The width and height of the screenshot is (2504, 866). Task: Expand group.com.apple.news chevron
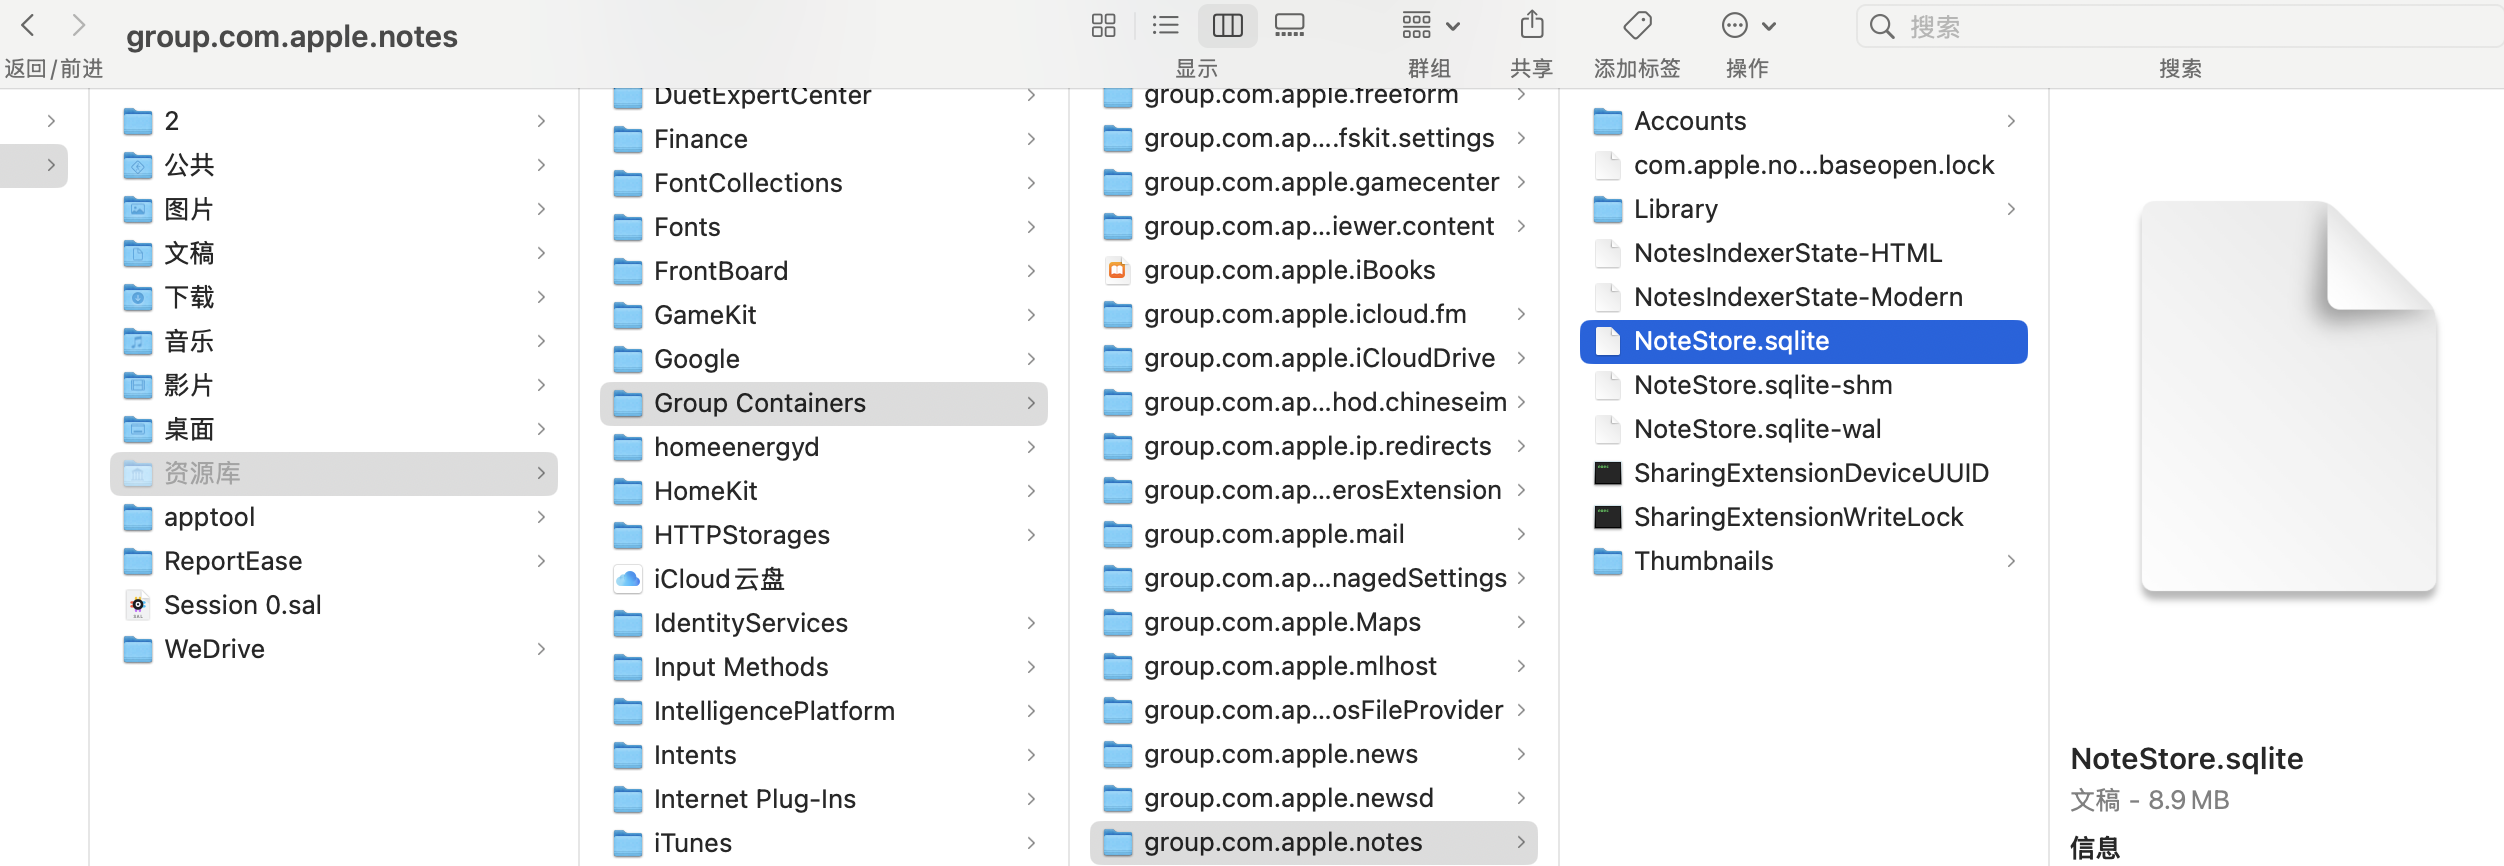[x=1521, y=754]
